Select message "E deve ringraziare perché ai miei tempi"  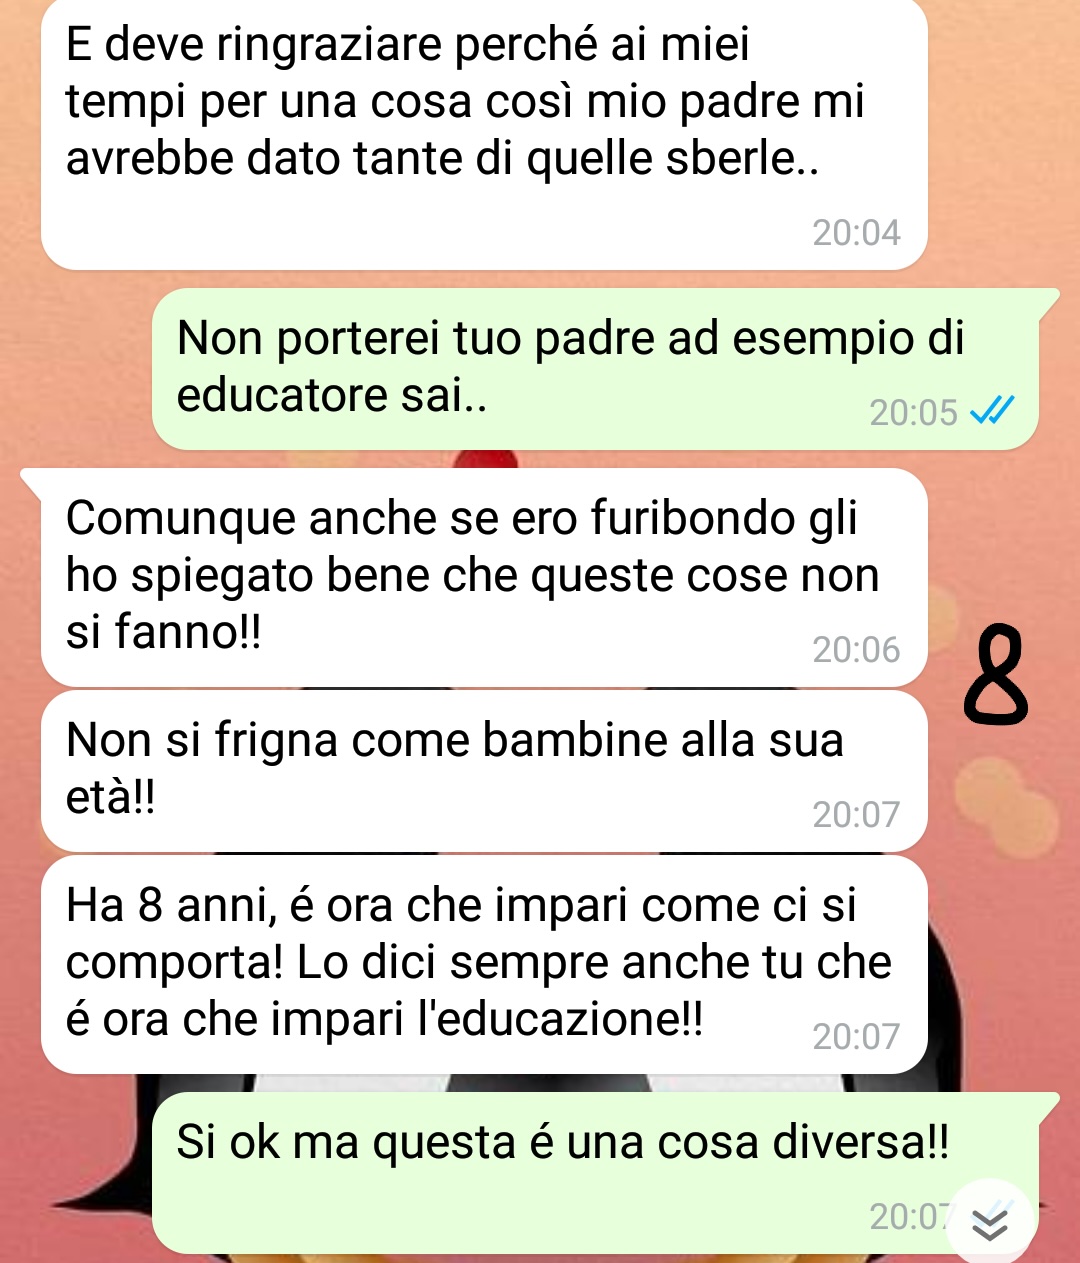[484, 133]
